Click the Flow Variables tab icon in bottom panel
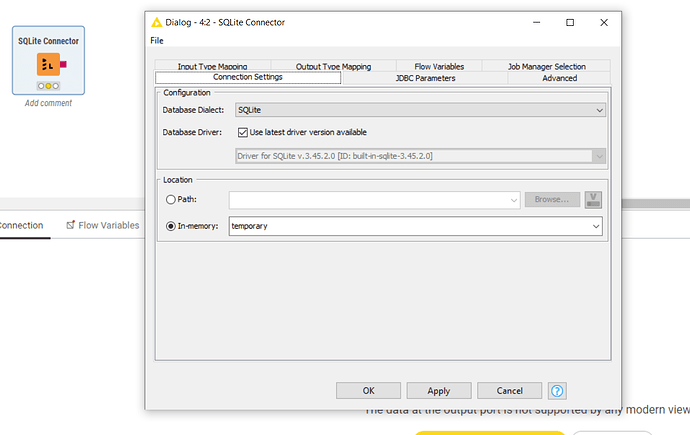The height and width of the screenshot is (435, 690). (70, 225)
